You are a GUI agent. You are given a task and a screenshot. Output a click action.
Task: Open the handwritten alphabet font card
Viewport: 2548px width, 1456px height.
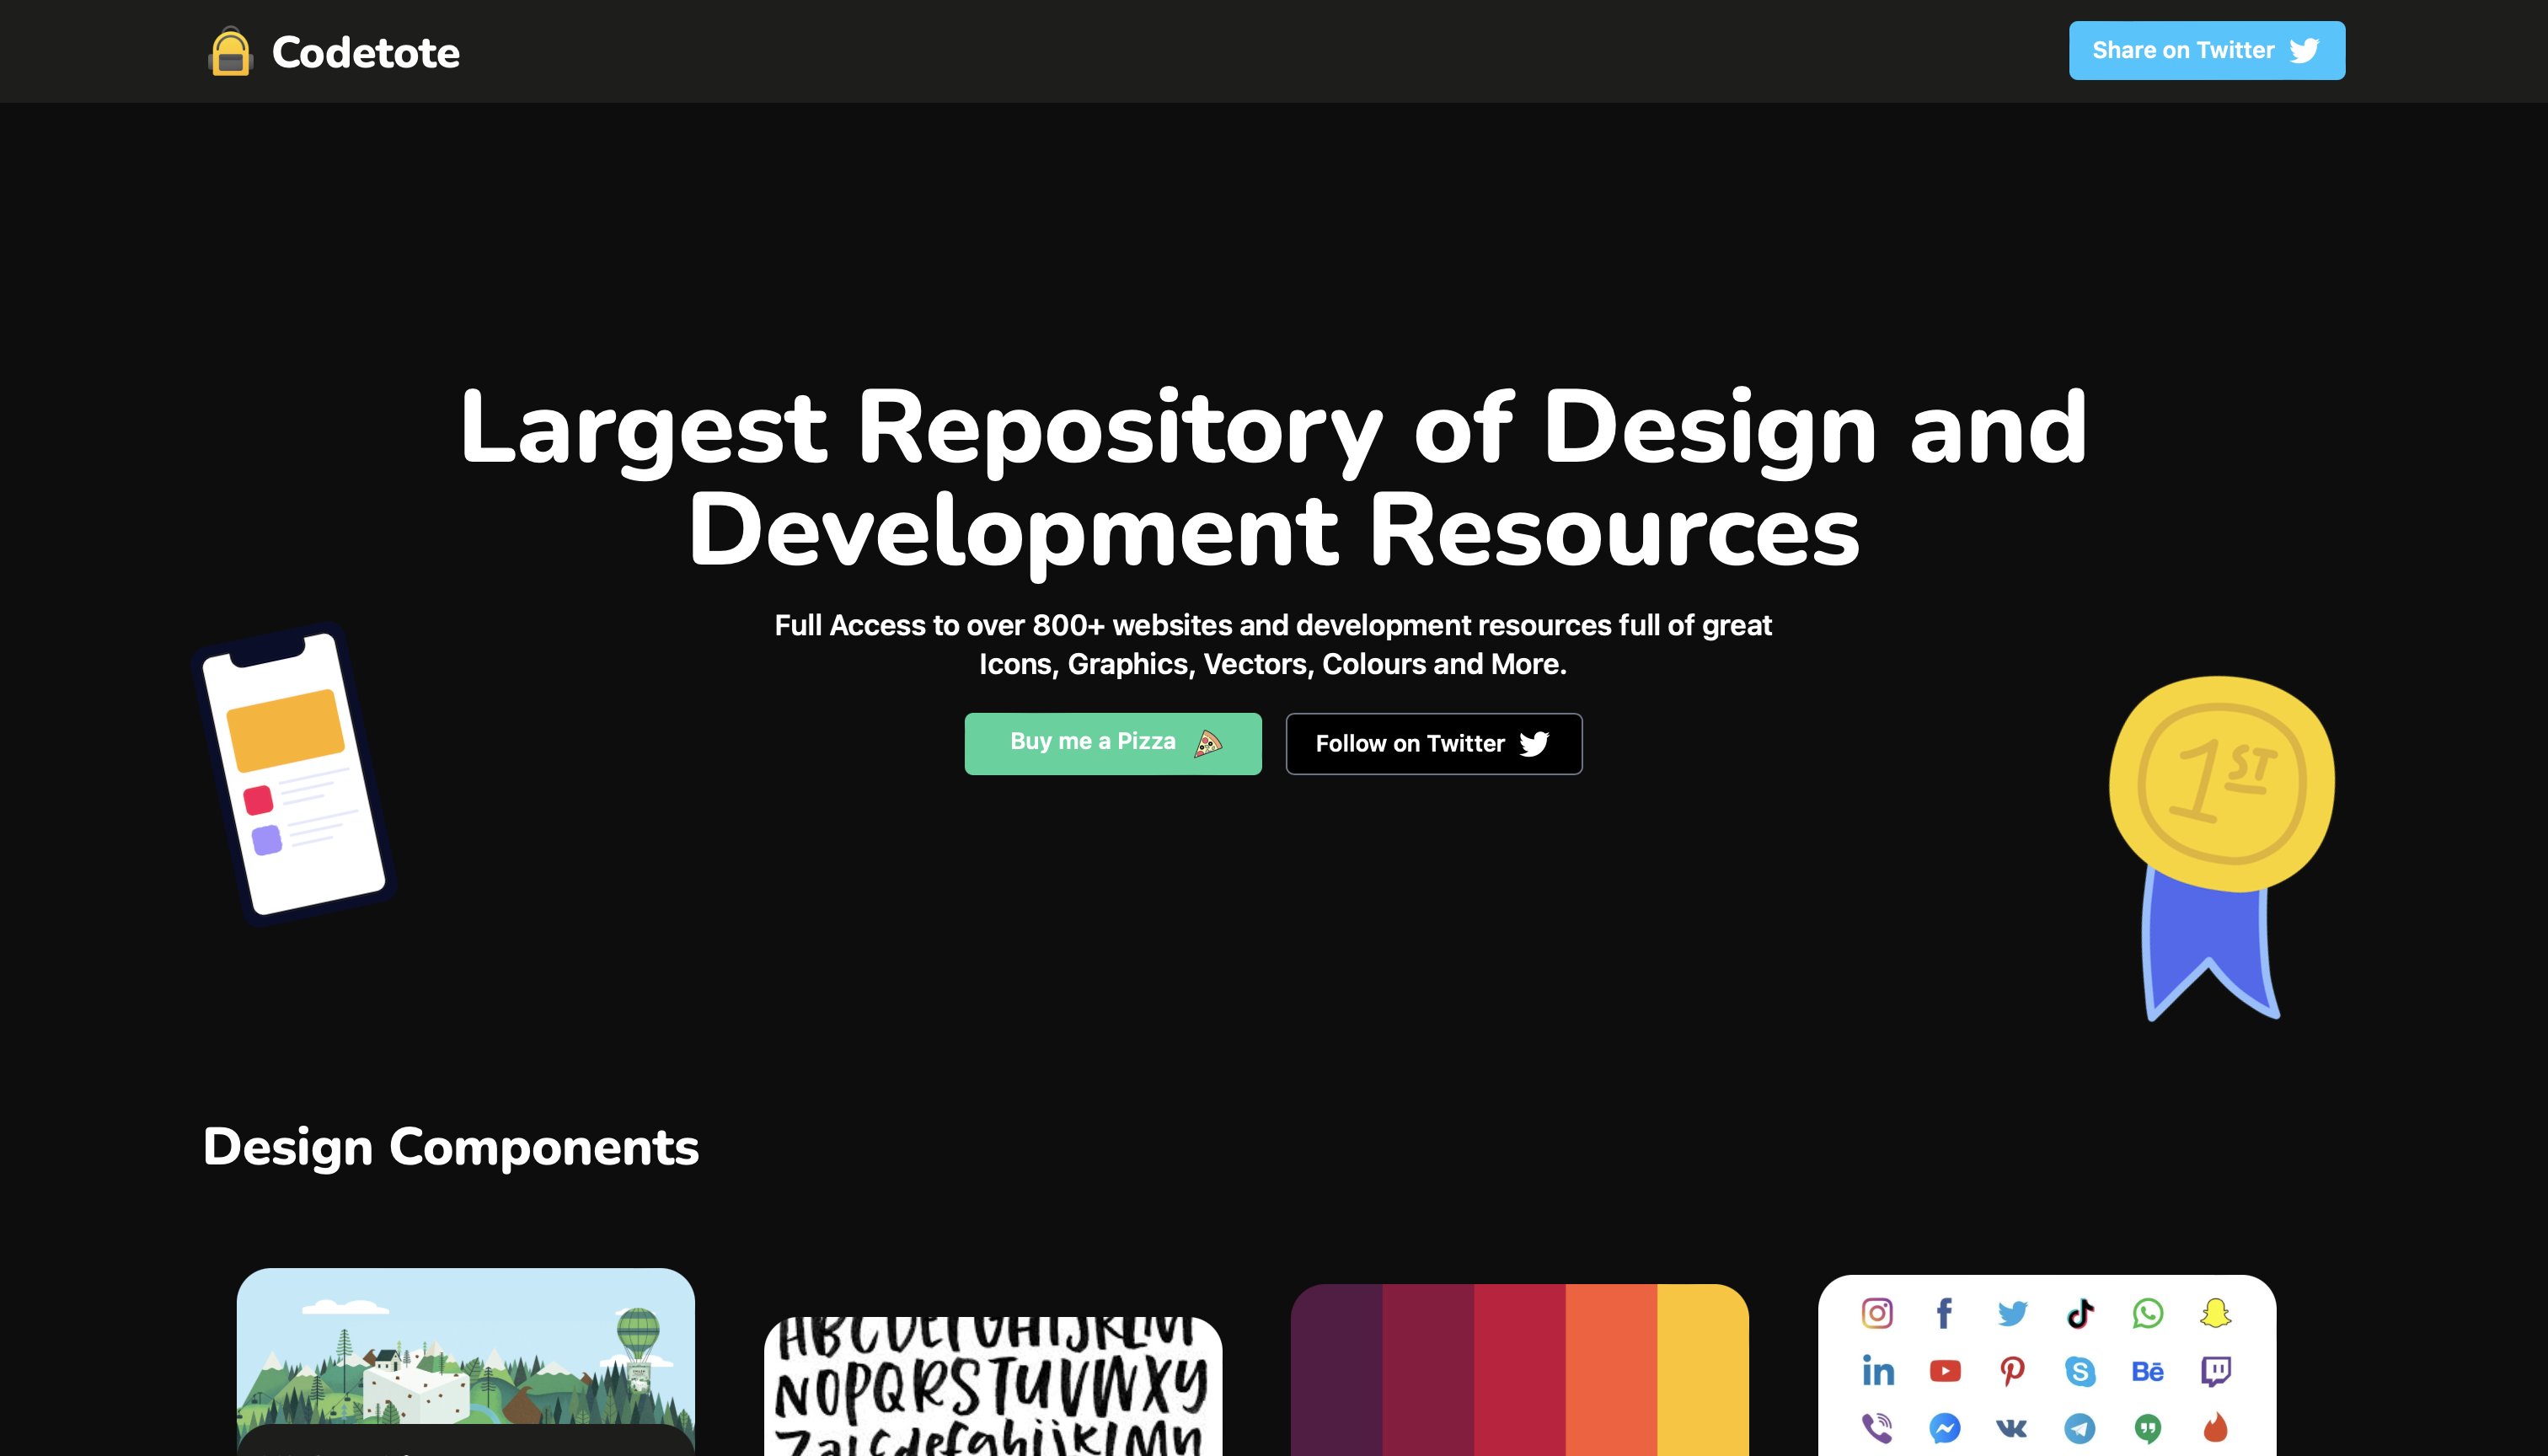(x=993, y=1386)
